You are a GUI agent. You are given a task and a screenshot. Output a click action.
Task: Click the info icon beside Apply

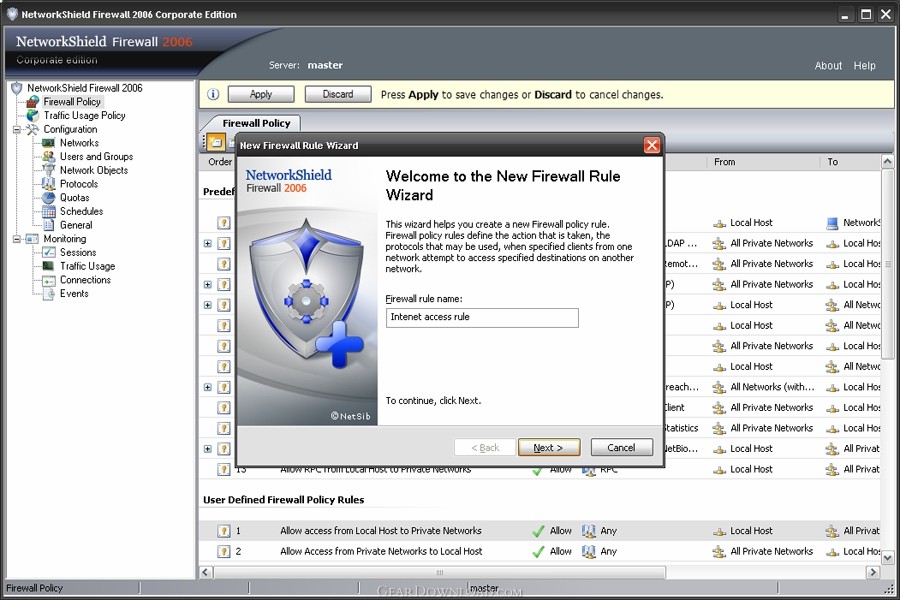pos(213,94)
